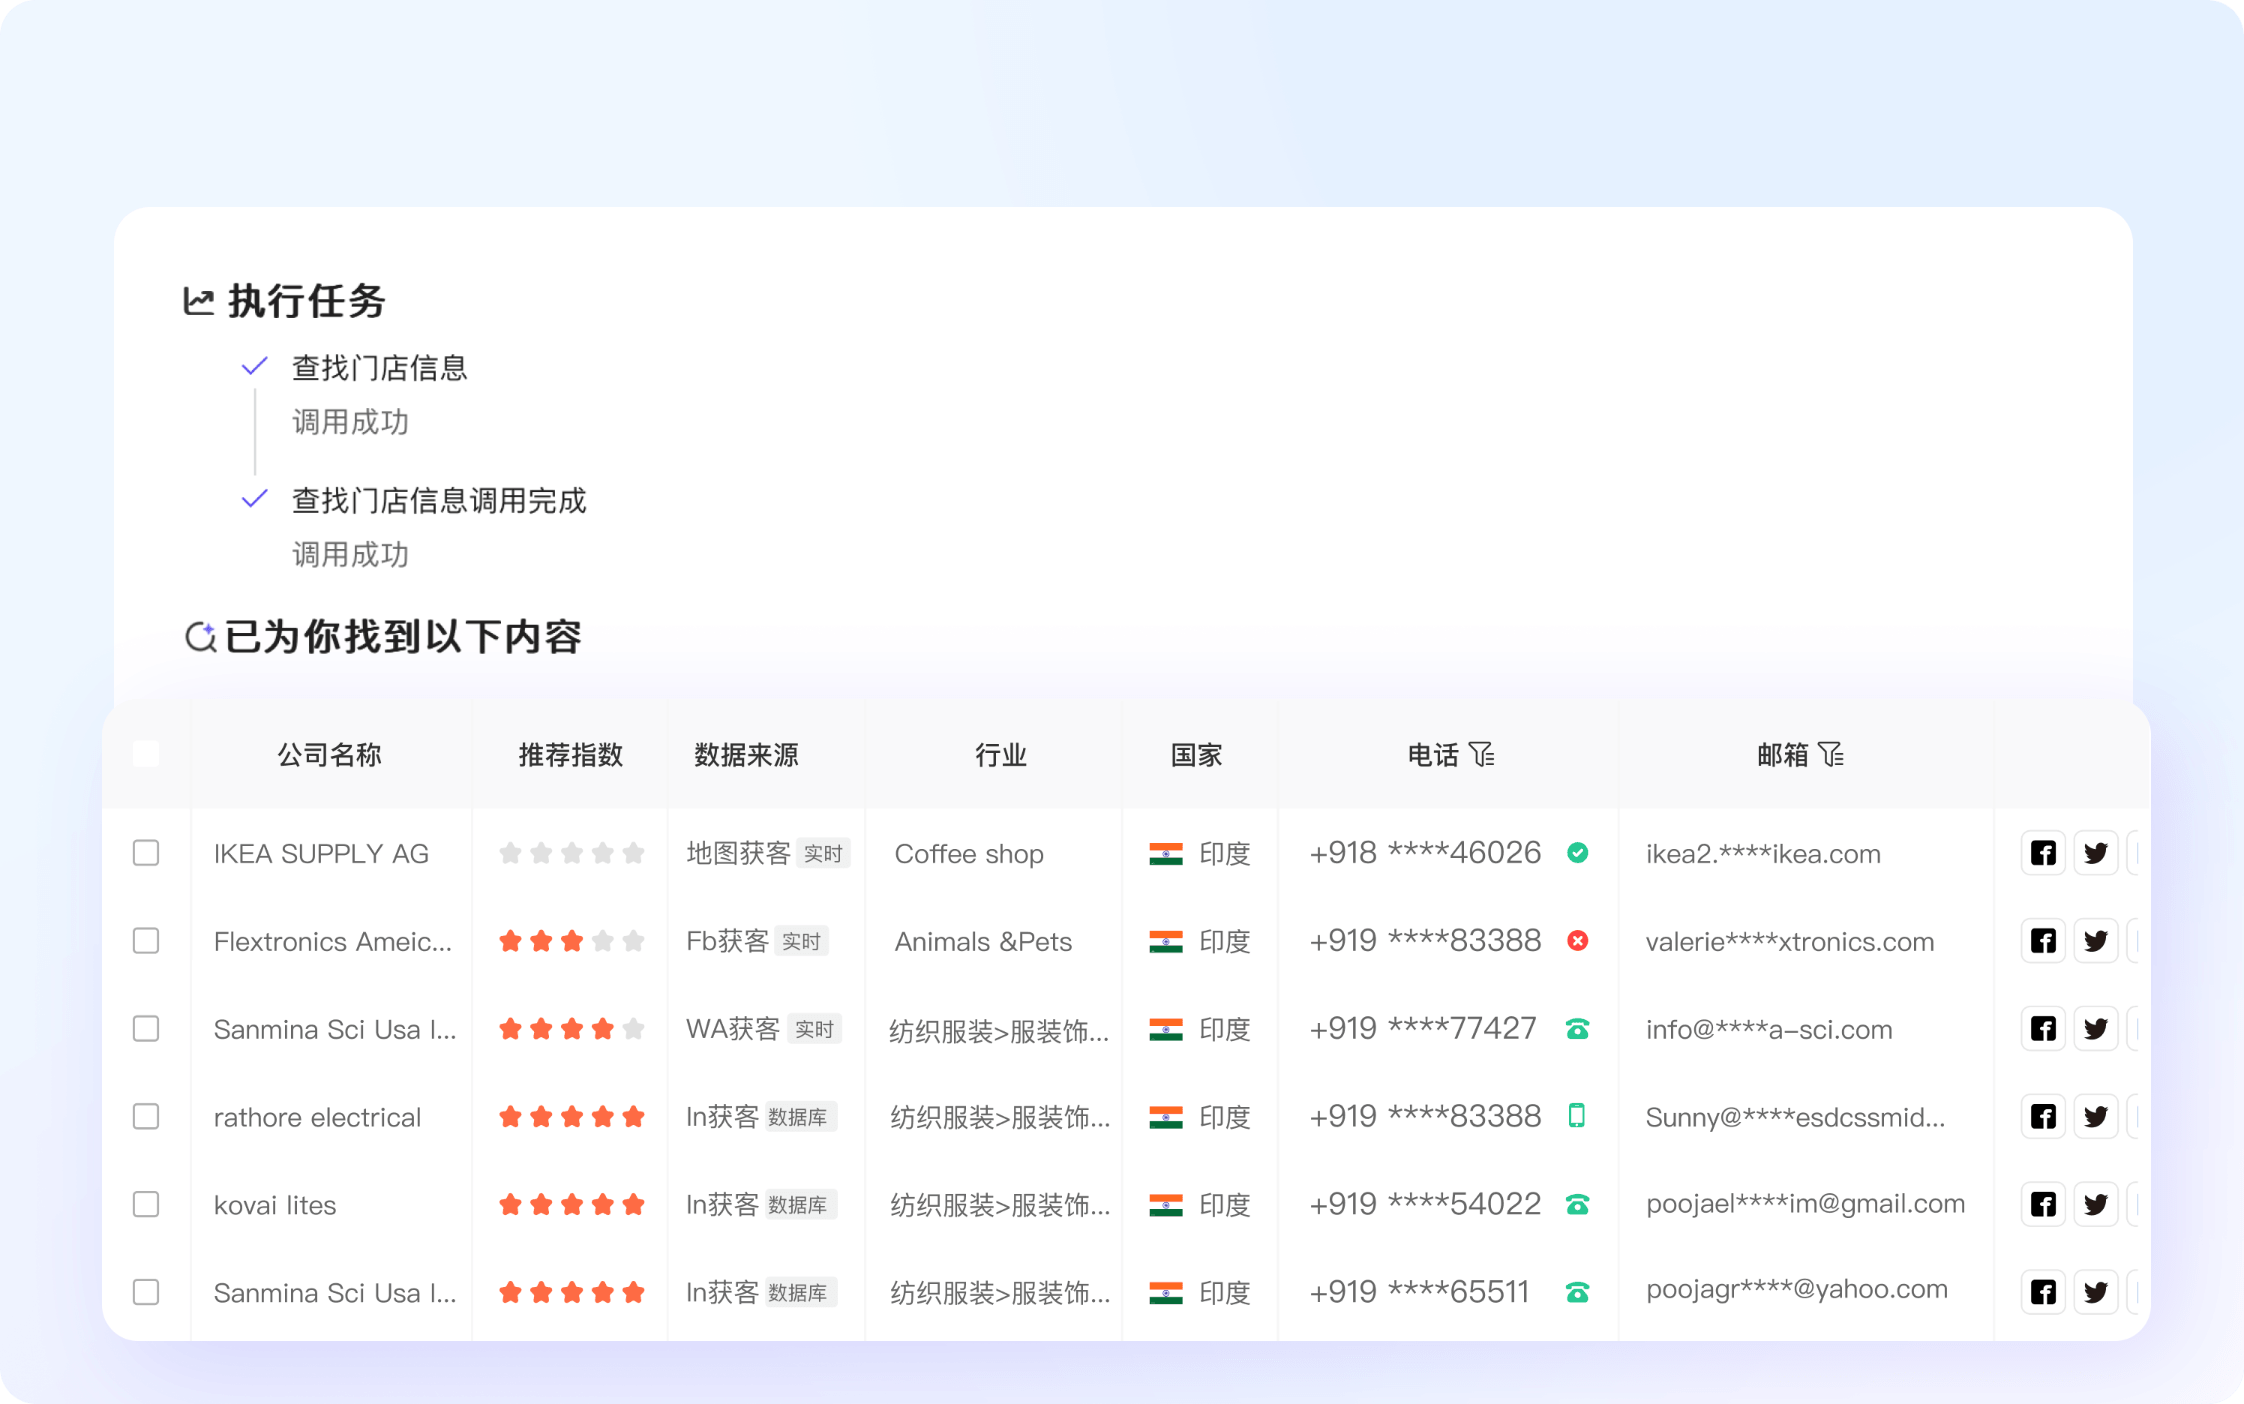The image size is (2244, 1404).
Task: Toggle the select-all header checkbox
Action: click(x=146, y=754)
